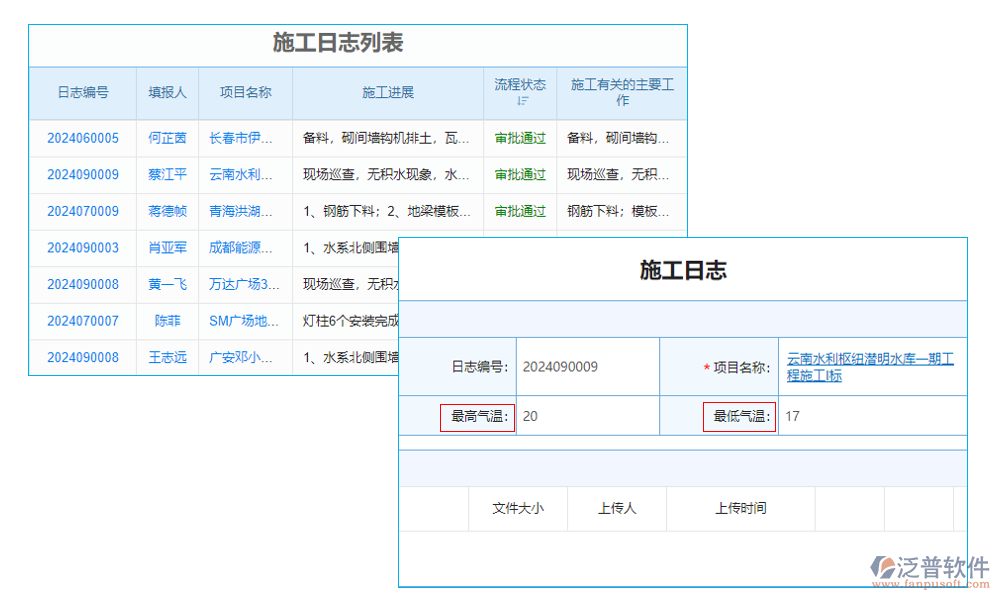Image resolution: width=1000 pixels, height=600 pixels.
Task: Click the 填报人 column header
Action: point(166,92)
